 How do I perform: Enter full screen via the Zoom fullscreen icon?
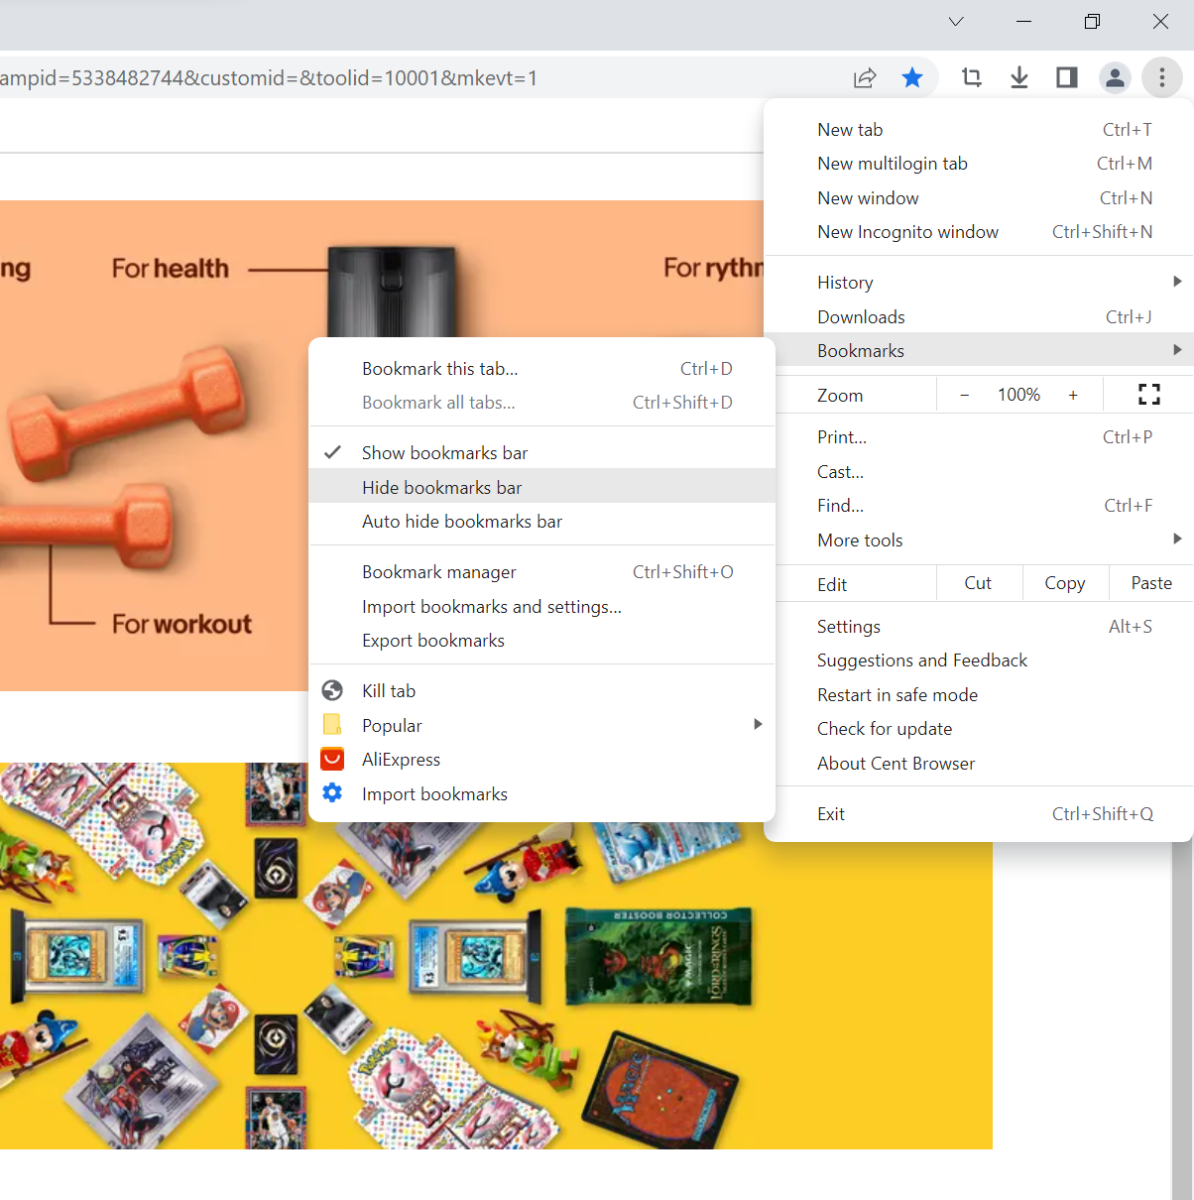[x=1148, y=394]
